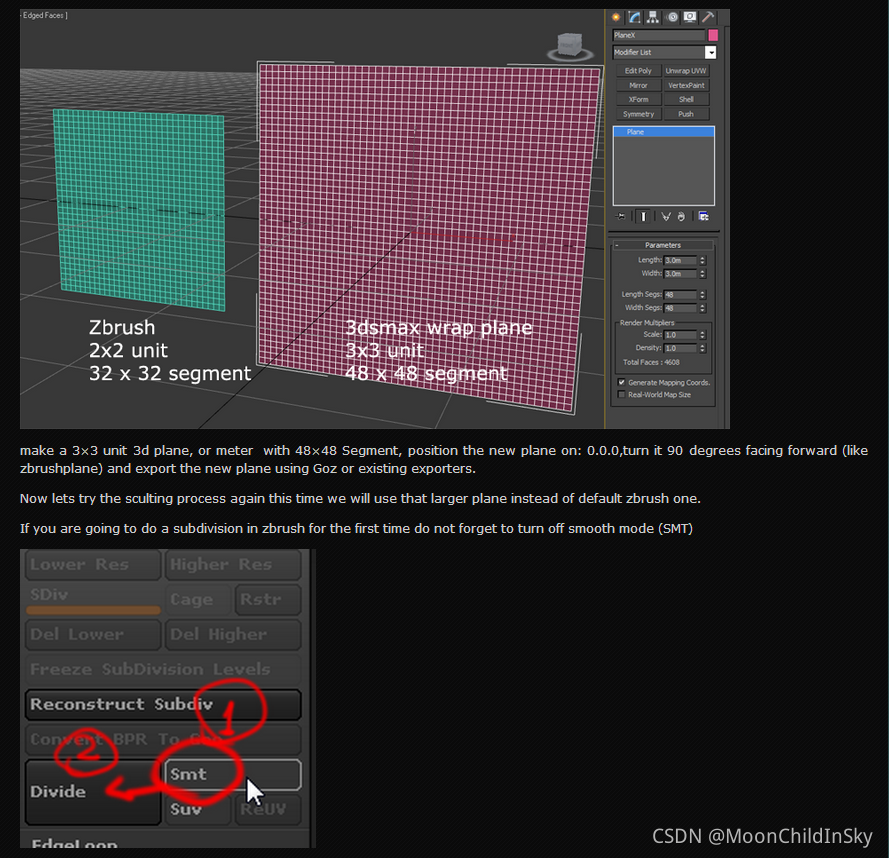Click the Width Segs value field
Image resolution: width=889 pixels, height=858 pixels.
click(x=680, y=308)
